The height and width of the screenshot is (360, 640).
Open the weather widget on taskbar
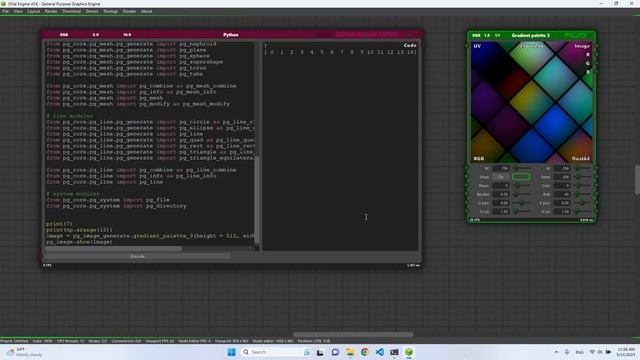pos(24,352)
